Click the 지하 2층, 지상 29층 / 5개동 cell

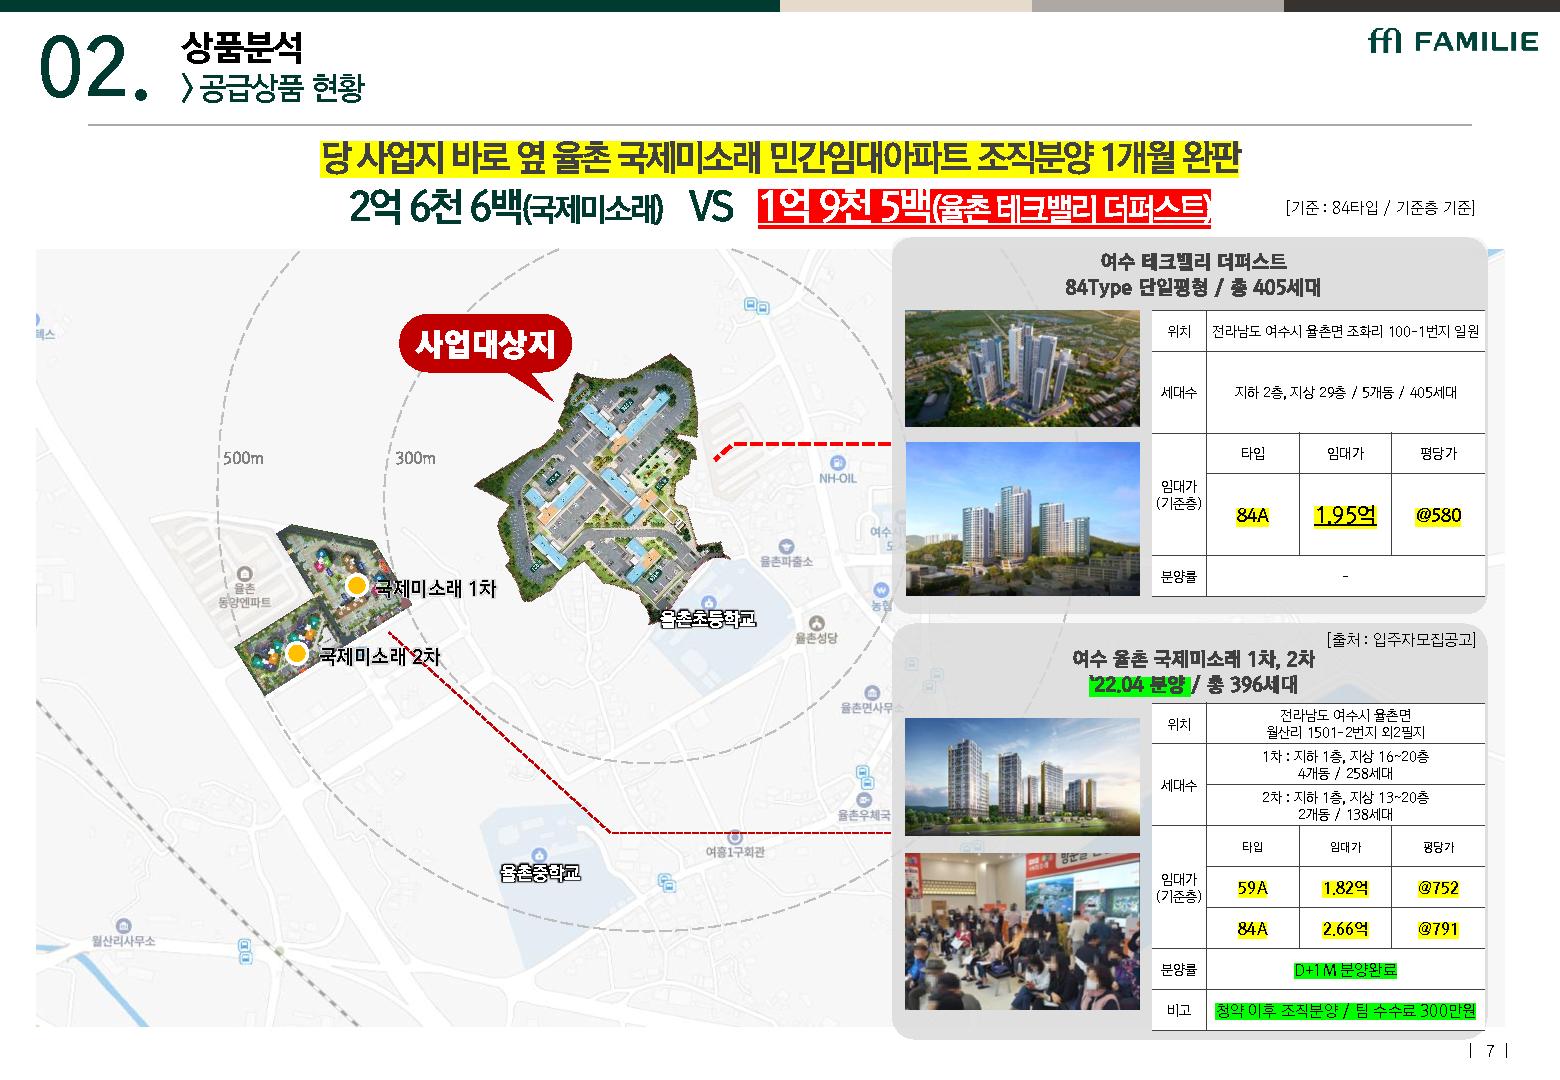click(1345, 392)
